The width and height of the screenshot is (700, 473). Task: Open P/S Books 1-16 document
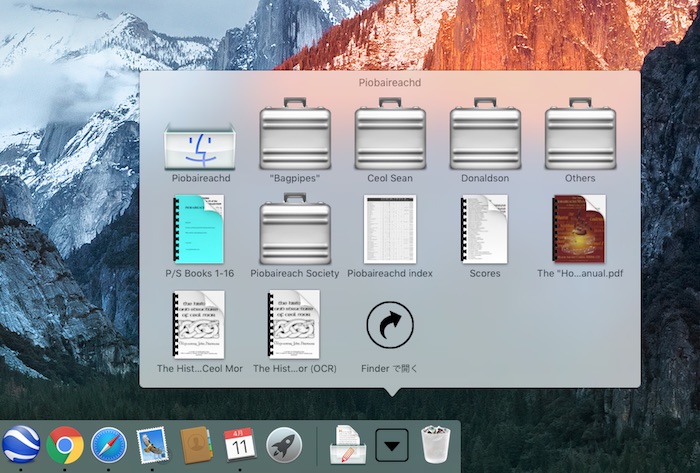(200, 229)
